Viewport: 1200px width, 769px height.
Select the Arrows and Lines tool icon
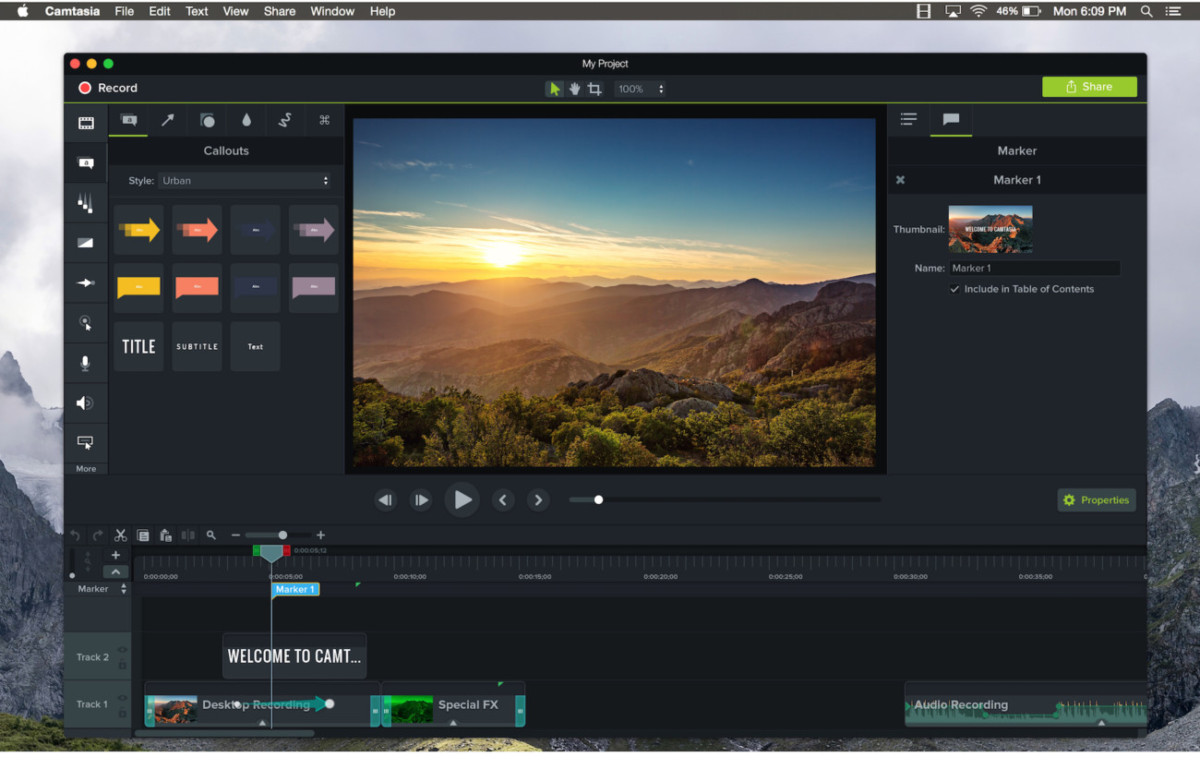coord(168,120)
